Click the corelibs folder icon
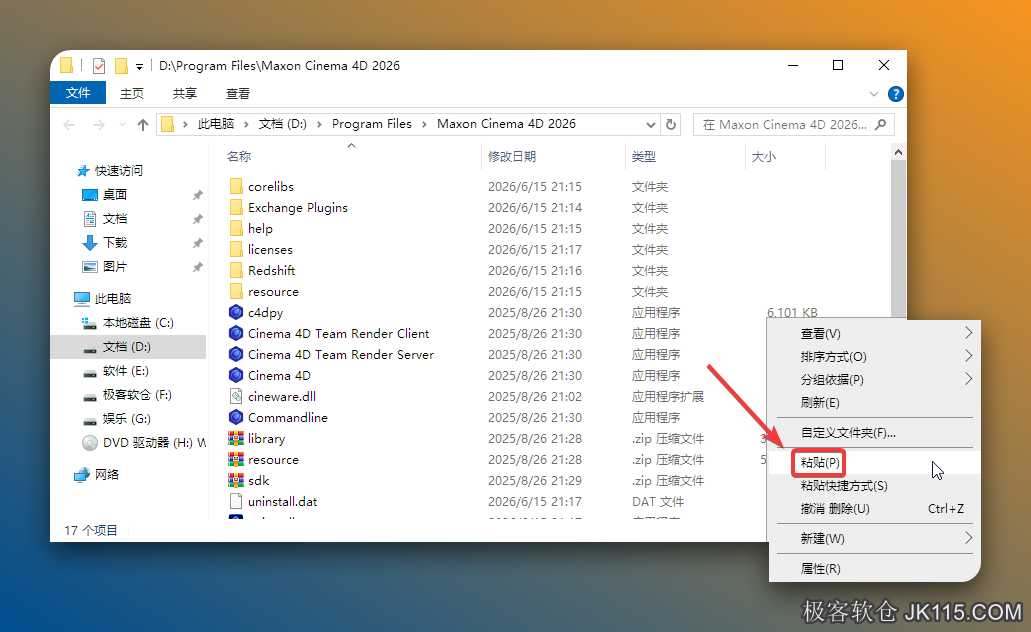This screenshot has width=1031, height=632. coord(236,186)
